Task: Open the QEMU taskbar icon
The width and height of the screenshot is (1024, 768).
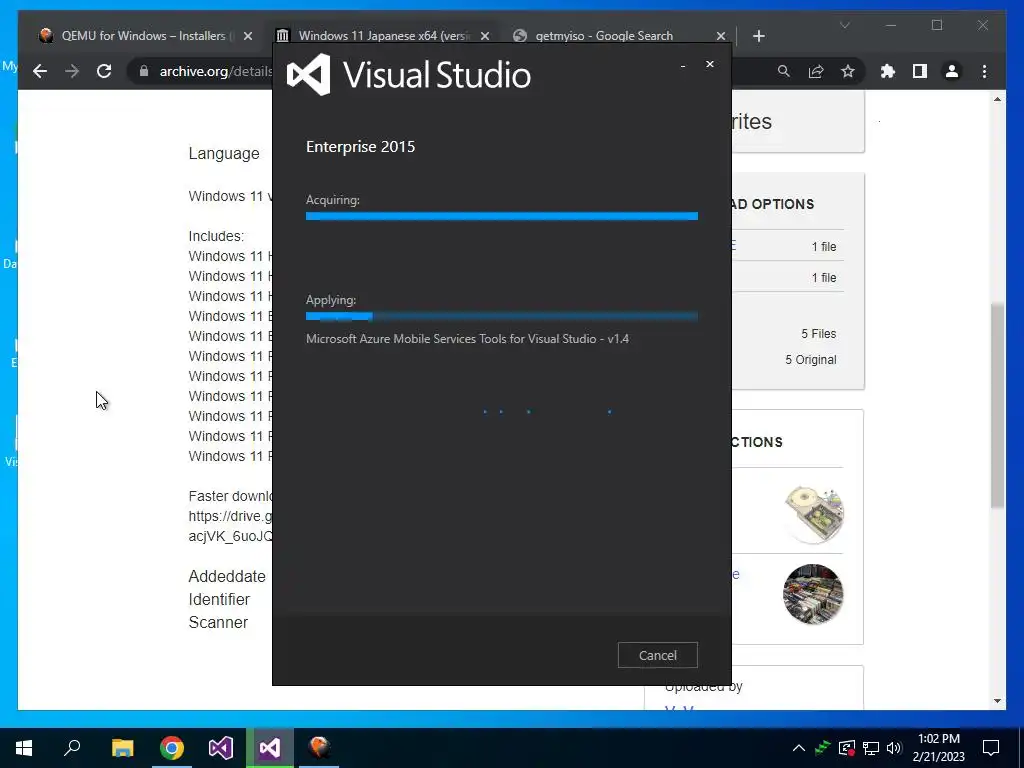Action: click(319, 748)
